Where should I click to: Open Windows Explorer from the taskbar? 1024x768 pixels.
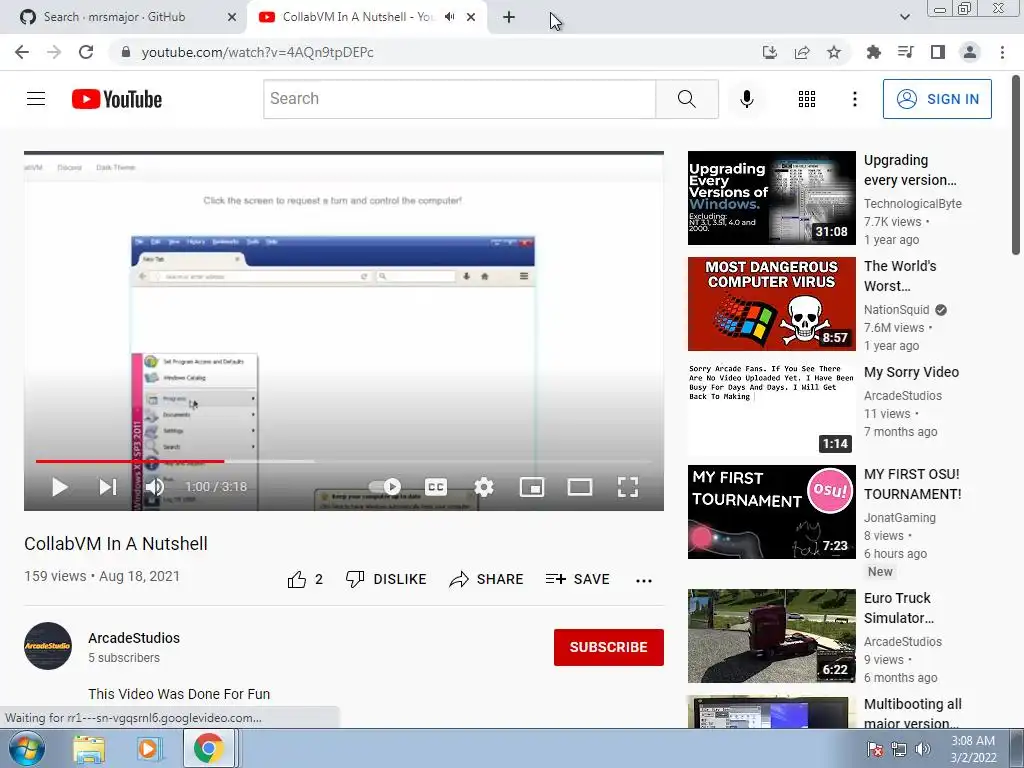point(89,749)
